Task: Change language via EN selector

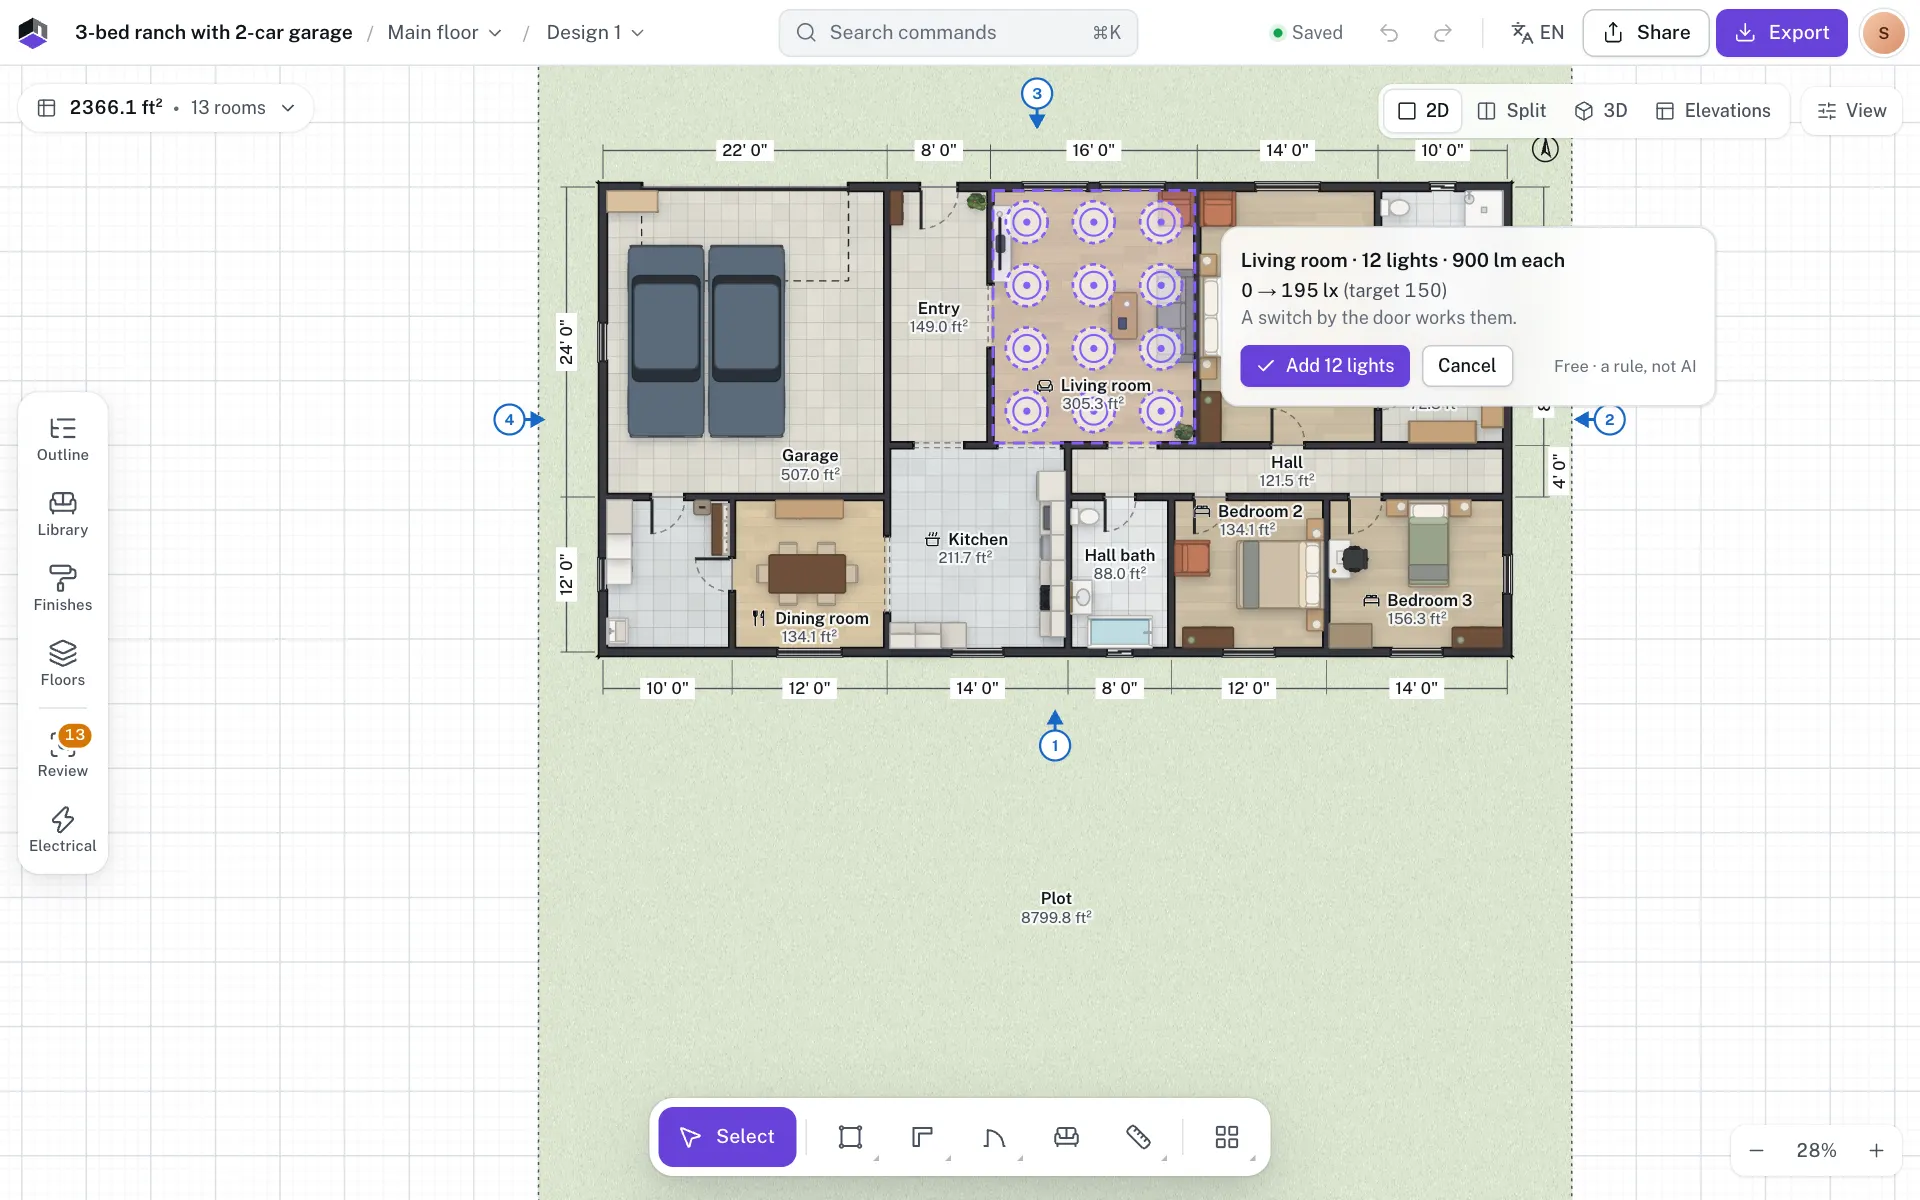Action: point(1537,33)
